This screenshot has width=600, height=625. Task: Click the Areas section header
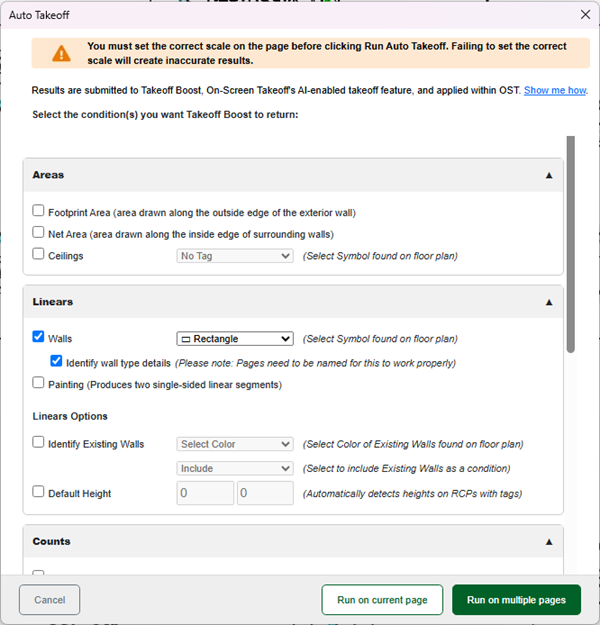coord(293,175)
